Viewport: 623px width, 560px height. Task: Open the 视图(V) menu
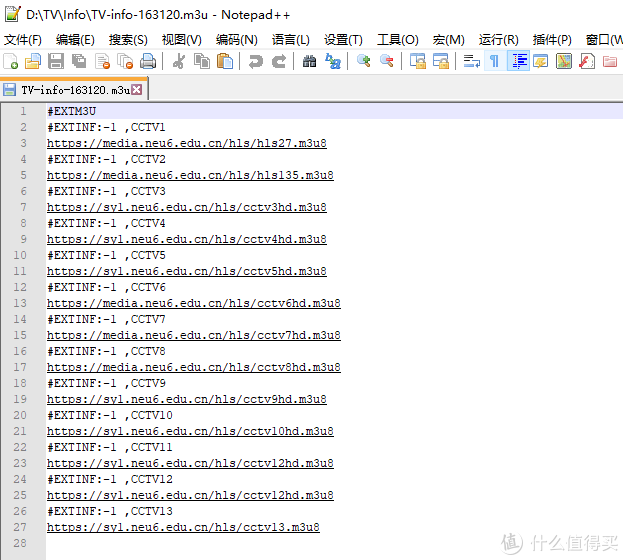click(x=182, y=40)
